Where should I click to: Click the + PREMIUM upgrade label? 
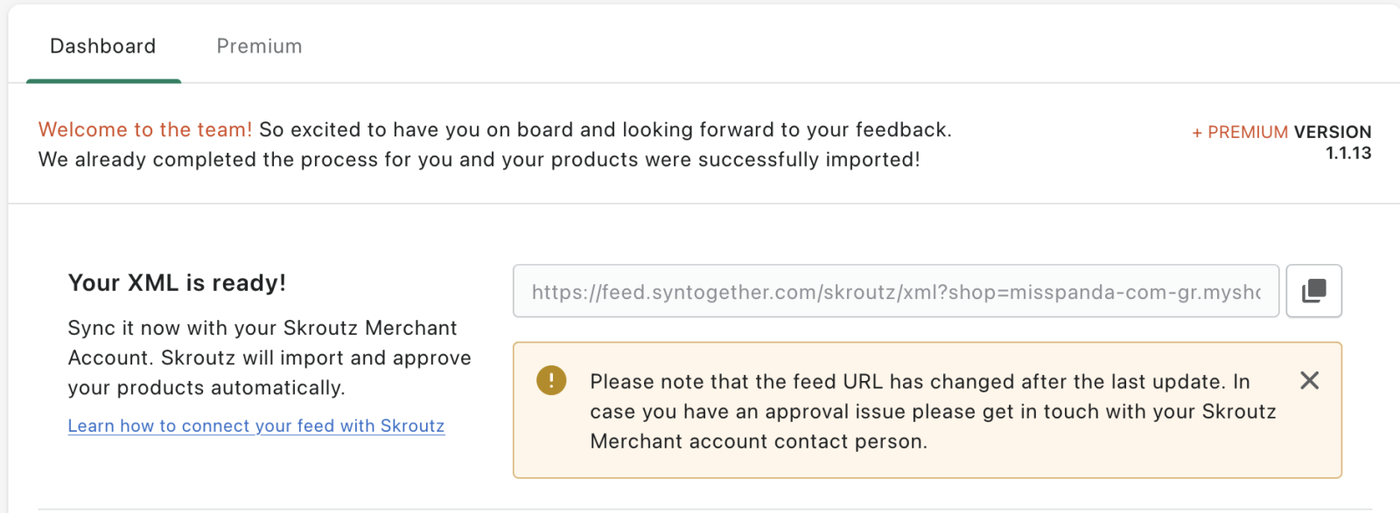(1239, 132)
